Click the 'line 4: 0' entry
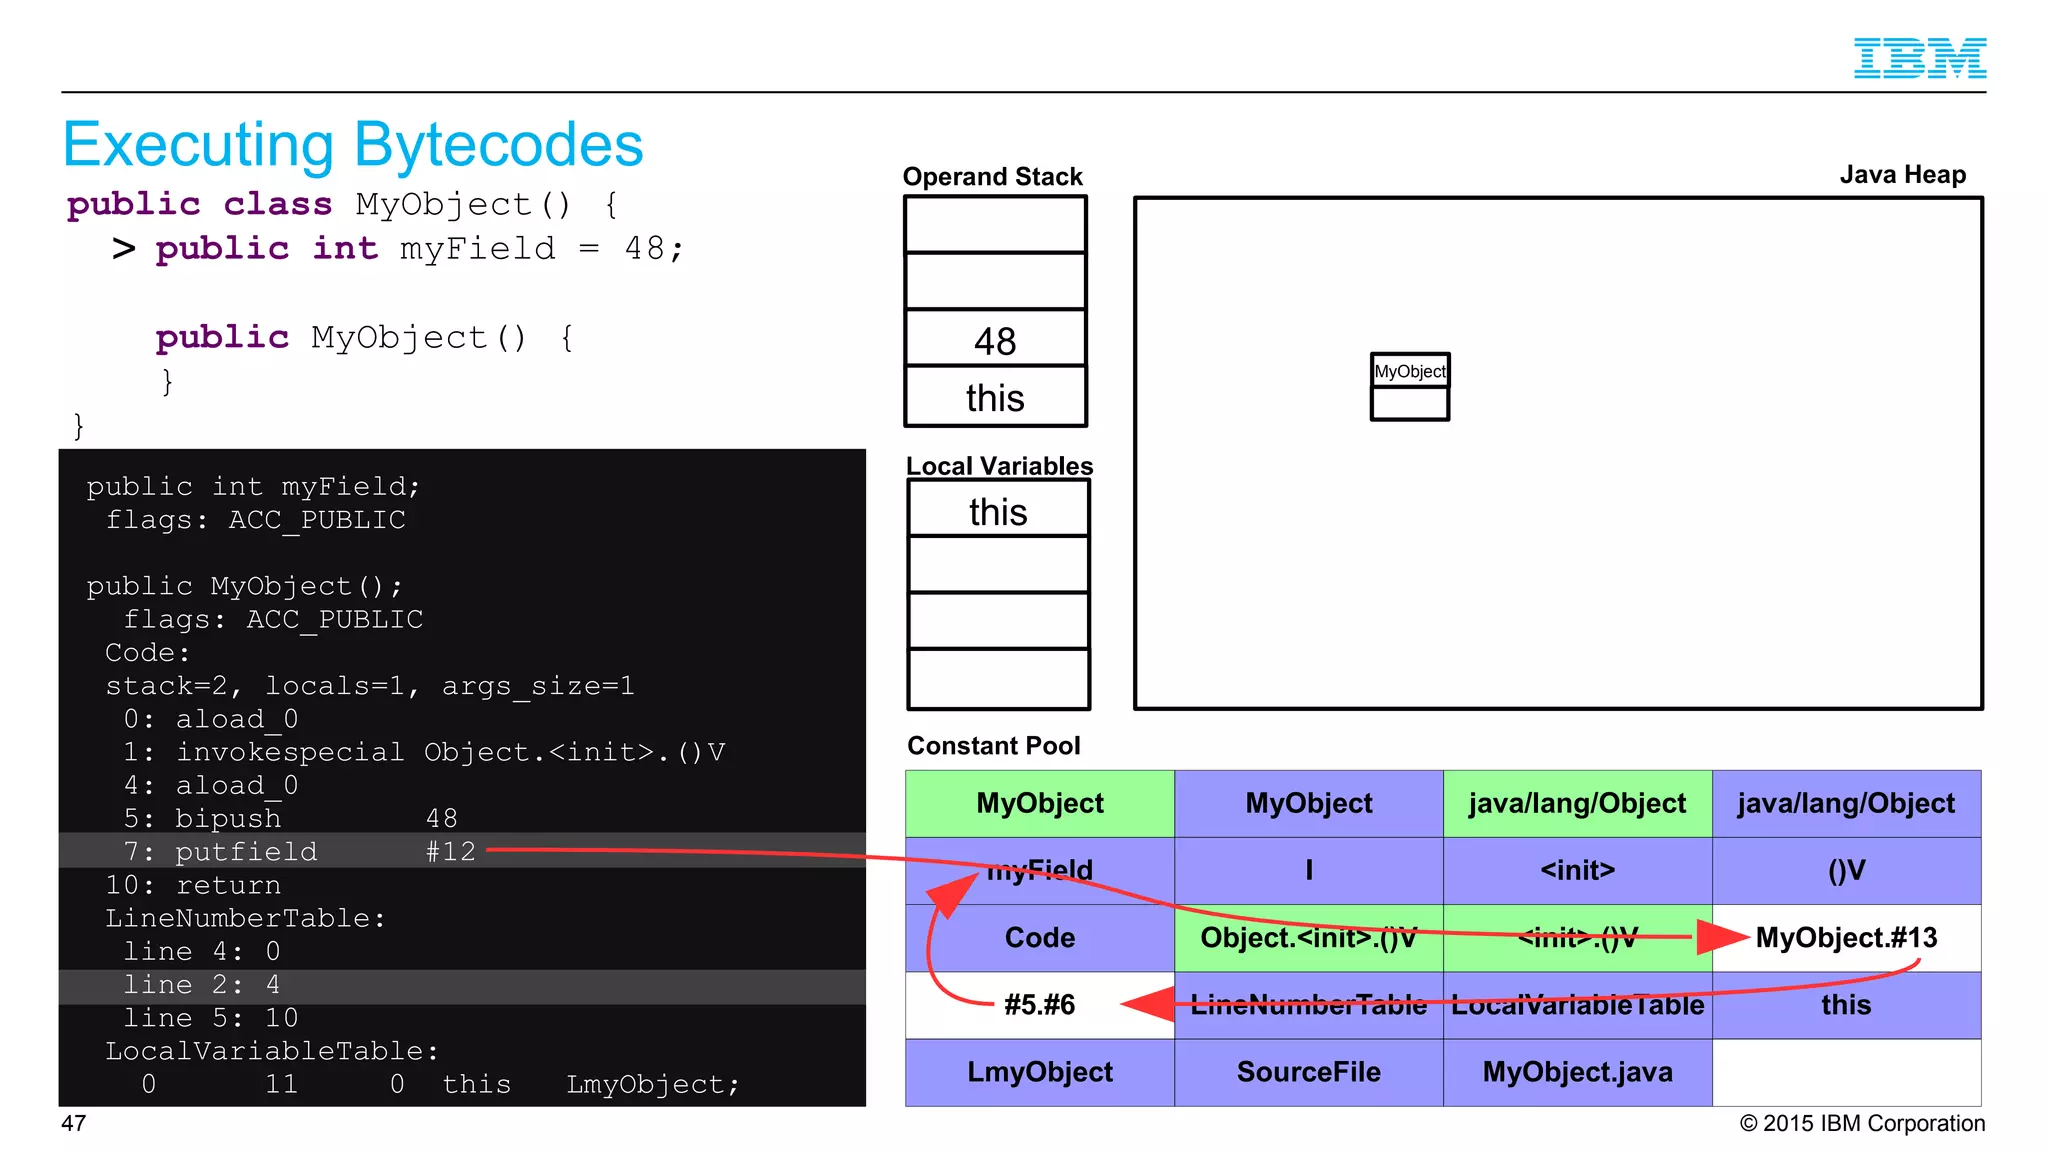Screen dimensions: 2048x1152 [202, 951]
